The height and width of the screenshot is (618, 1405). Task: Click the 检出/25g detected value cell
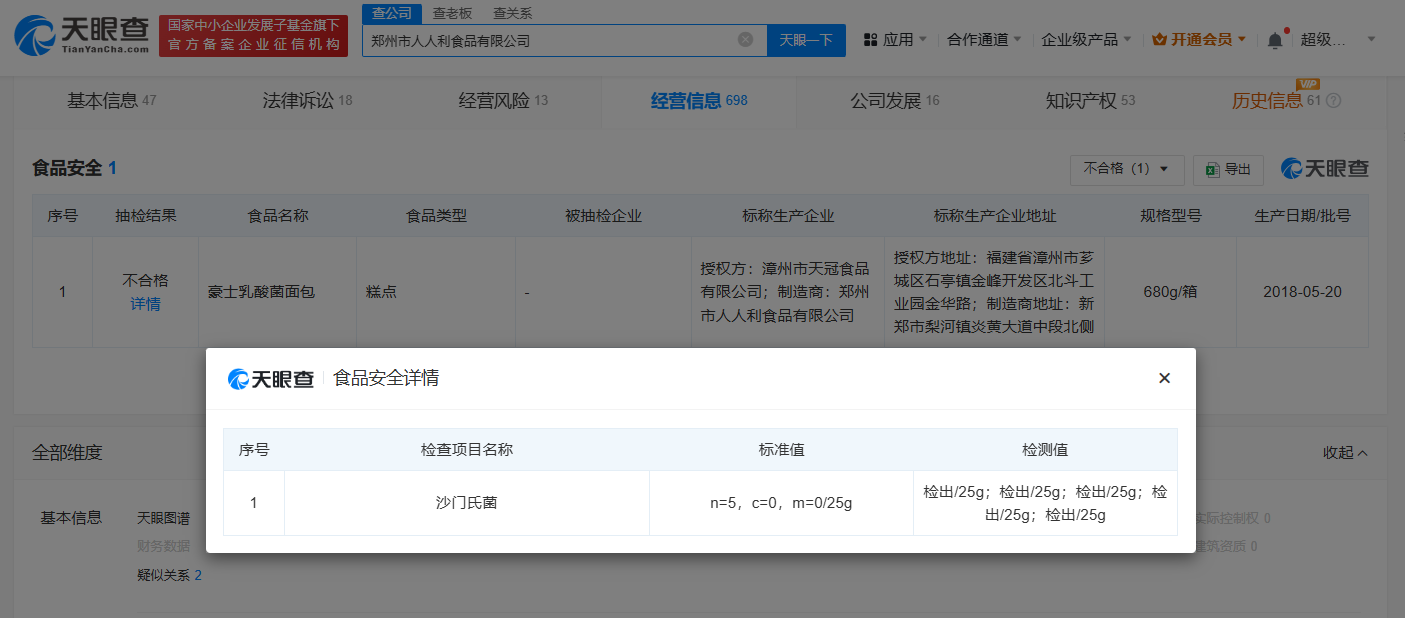[1045, 503]
